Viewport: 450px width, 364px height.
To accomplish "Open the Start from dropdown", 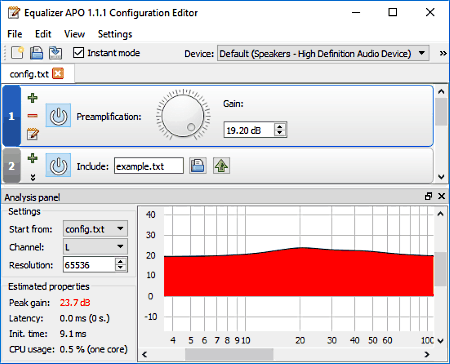I will 95,229.
